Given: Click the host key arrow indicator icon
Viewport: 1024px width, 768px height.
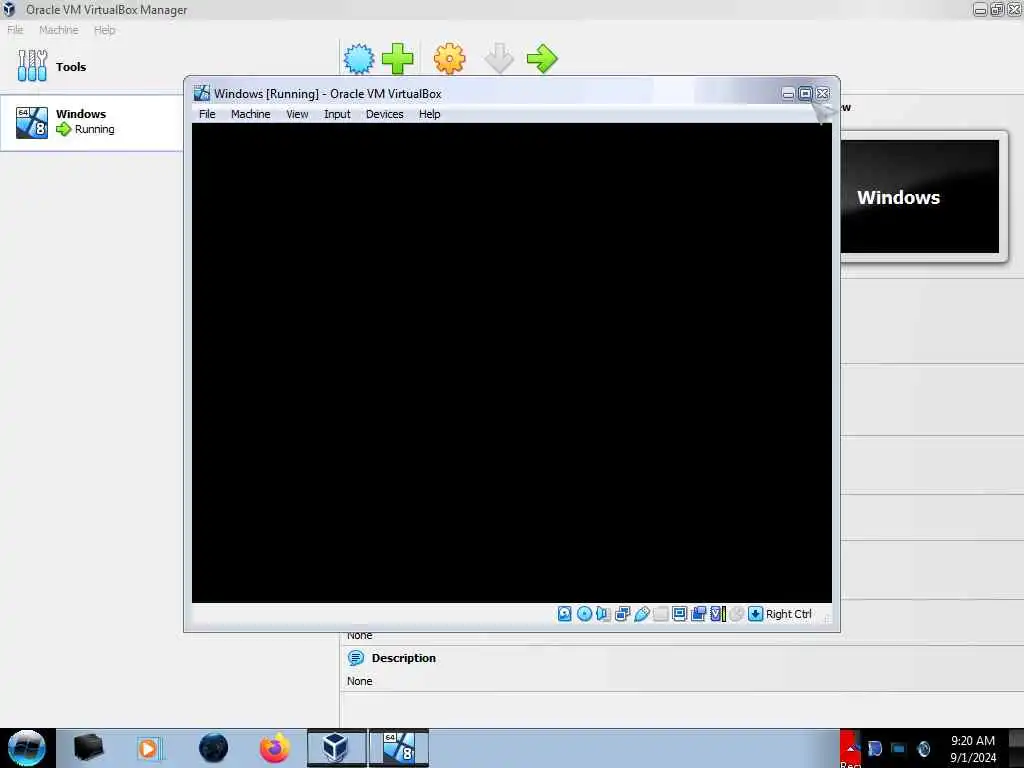Looking at the screenshot, I should click(x=756, y=613).
